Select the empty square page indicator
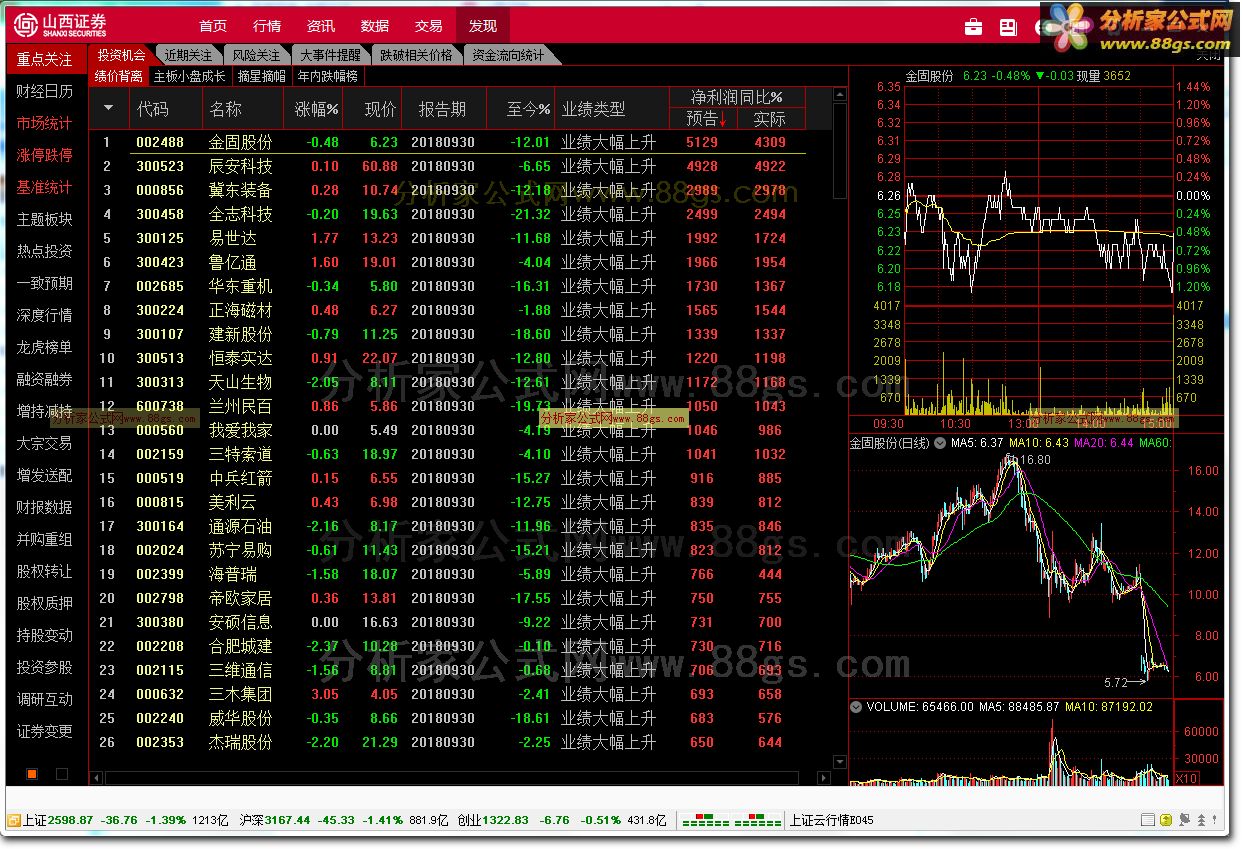Viewport: 1242px width, 849px height. pyautogui.click(x=62, y=774)
